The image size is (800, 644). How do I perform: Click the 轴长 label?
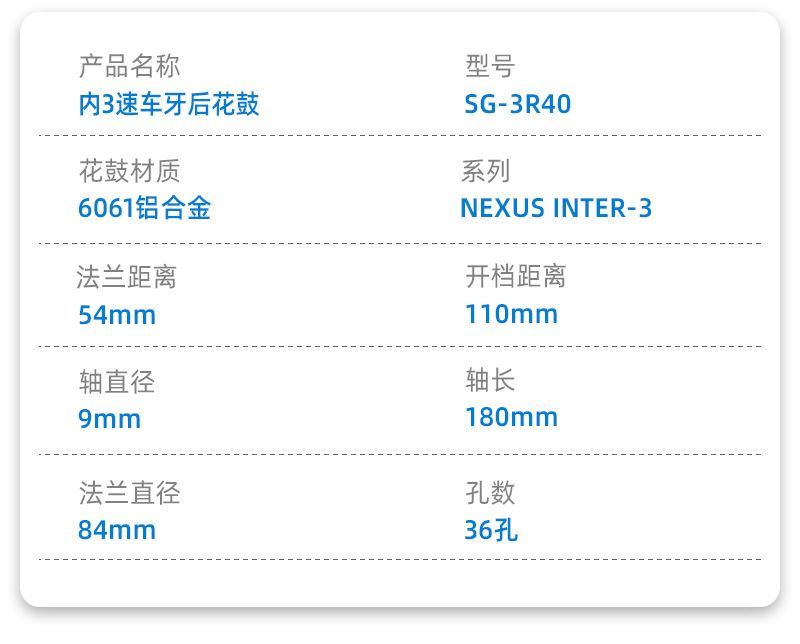click(x=490, y=381)
